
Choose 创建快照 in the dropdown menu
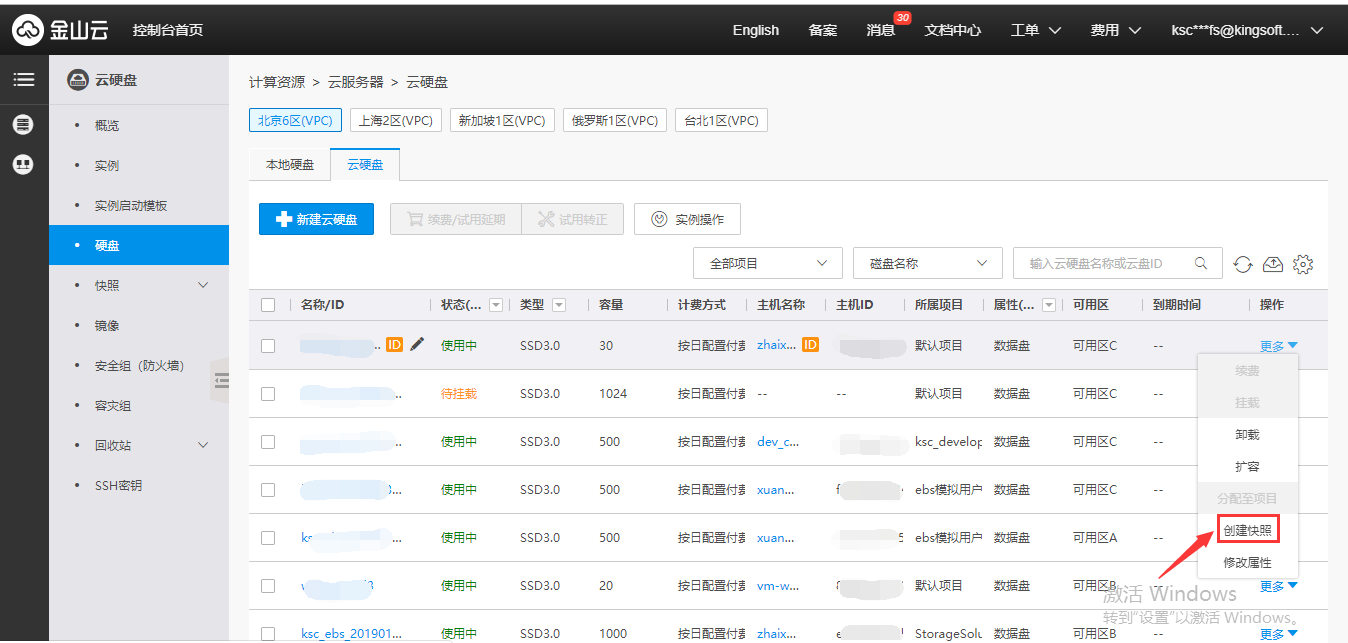coord(1248,531)
